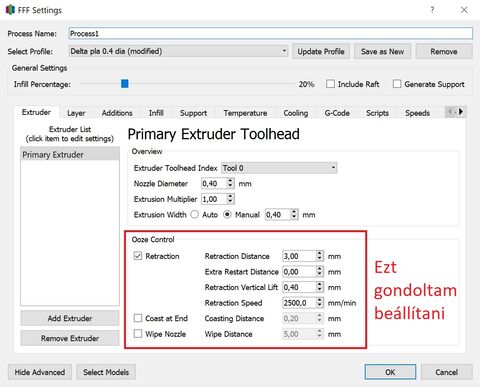The height and width of the screenshot is (387, 480).
Task: Click the Extrusion Multiplier spinner arrows
Action: pyautogui.click(x=230, y=199)
